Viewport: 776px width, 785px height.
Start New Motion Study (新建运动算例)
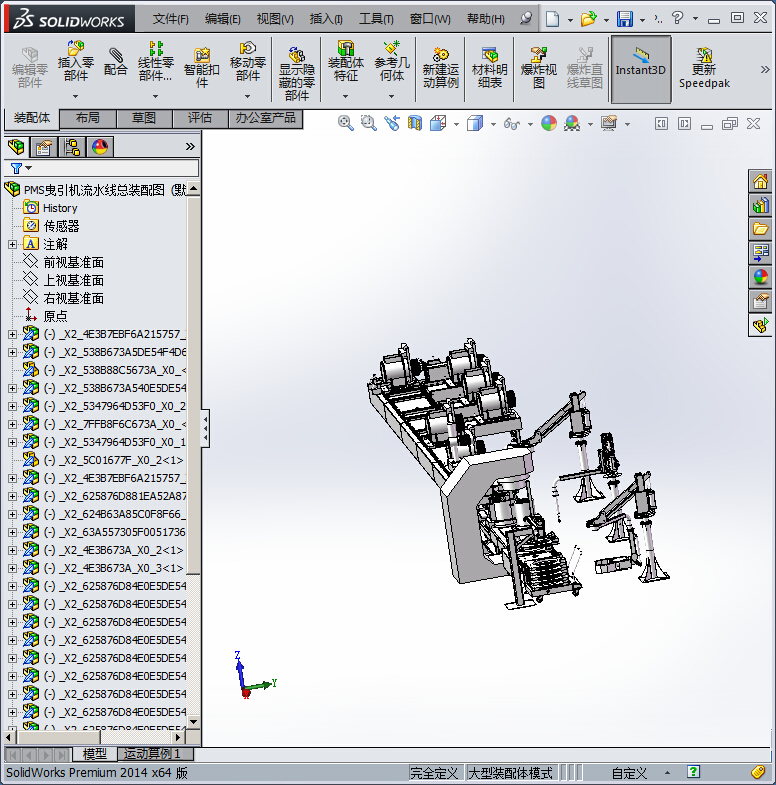[441, 68]
